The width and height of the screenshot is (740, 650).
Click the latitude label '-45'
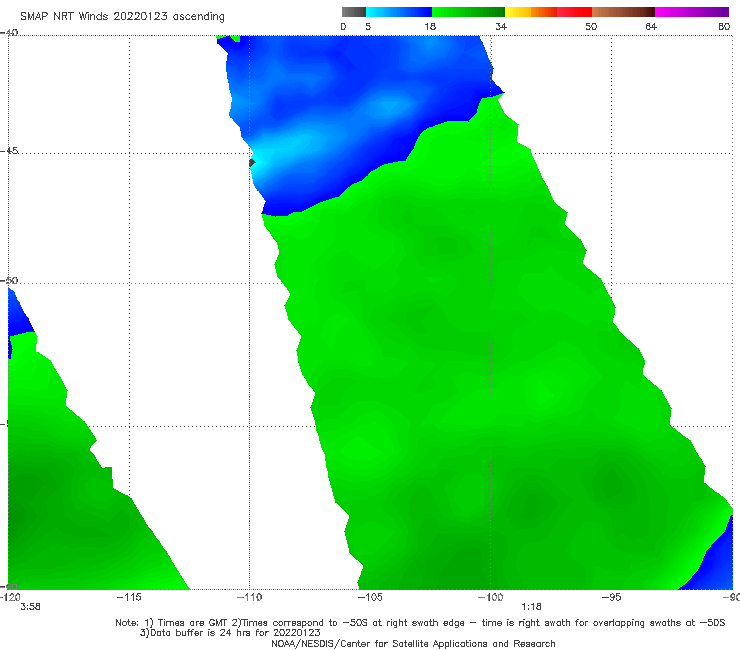coord(9,151)
